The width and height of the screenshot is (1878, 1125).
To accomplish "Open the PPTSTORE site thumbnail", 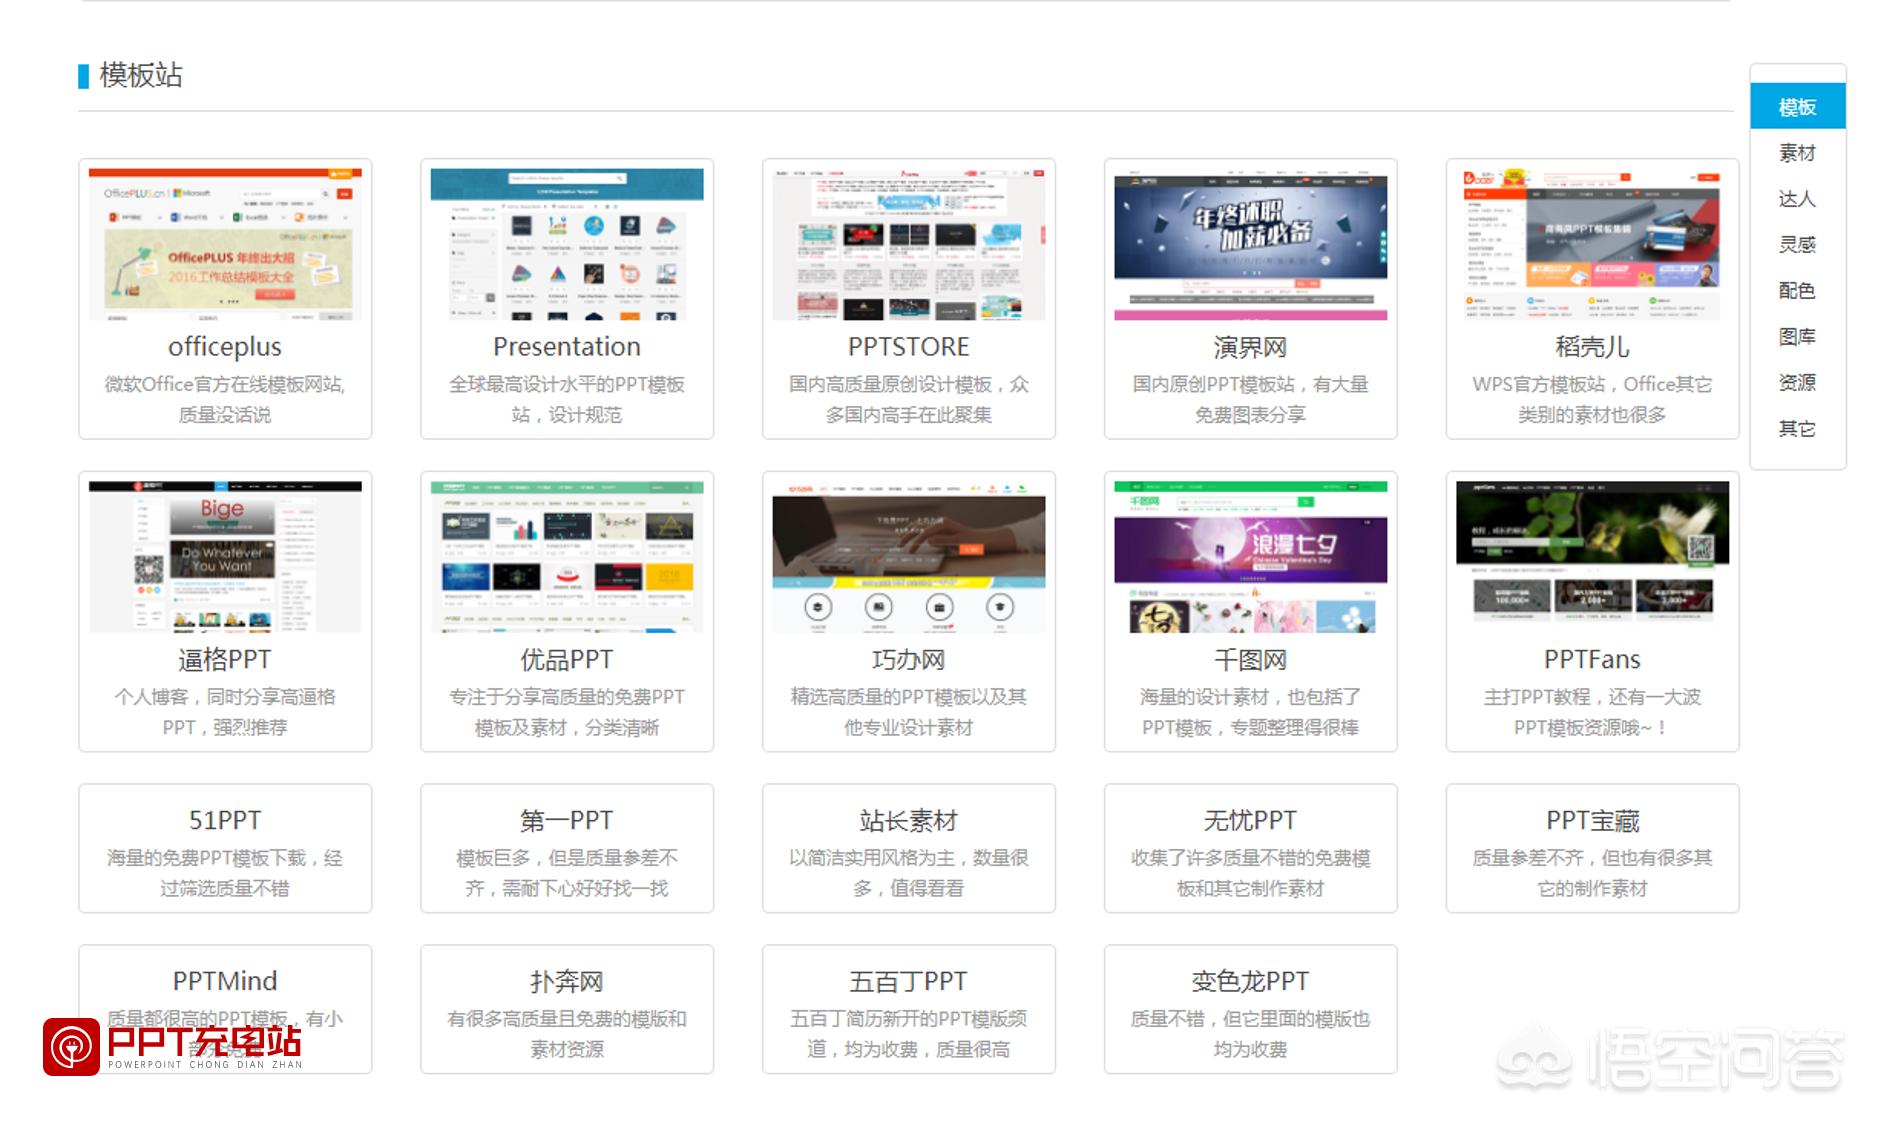I will coord(909,244).
